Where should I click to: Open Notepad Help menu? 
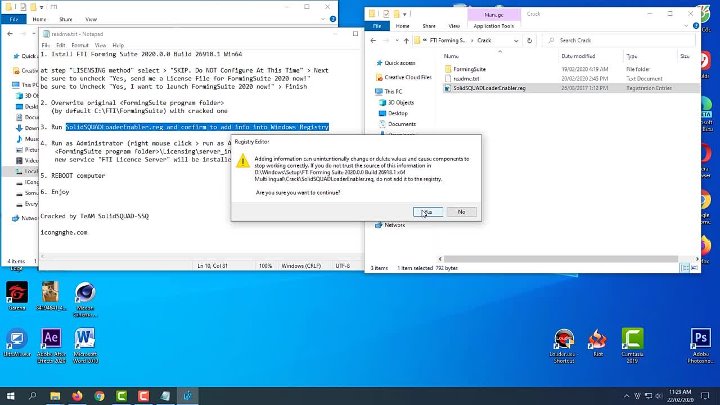click(x=118, y=45)
